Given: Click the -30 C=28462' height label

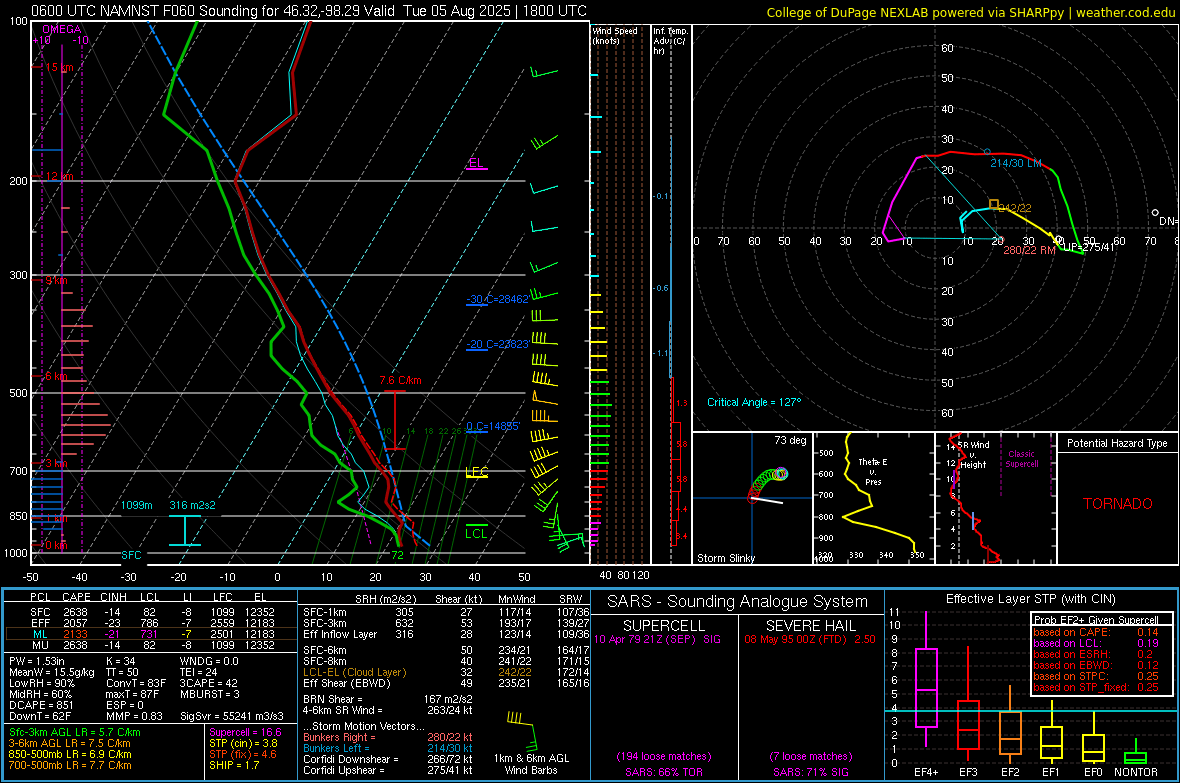Looking at the screenshot, I should pos(497,300).
